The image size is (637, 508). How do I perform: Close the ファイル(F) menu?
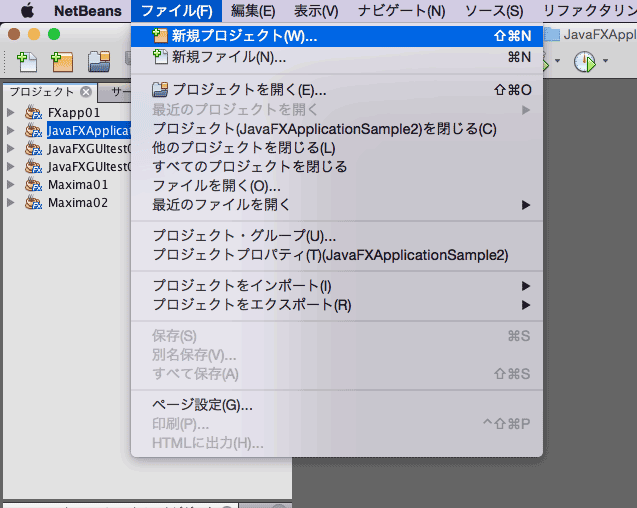[176, 11]
